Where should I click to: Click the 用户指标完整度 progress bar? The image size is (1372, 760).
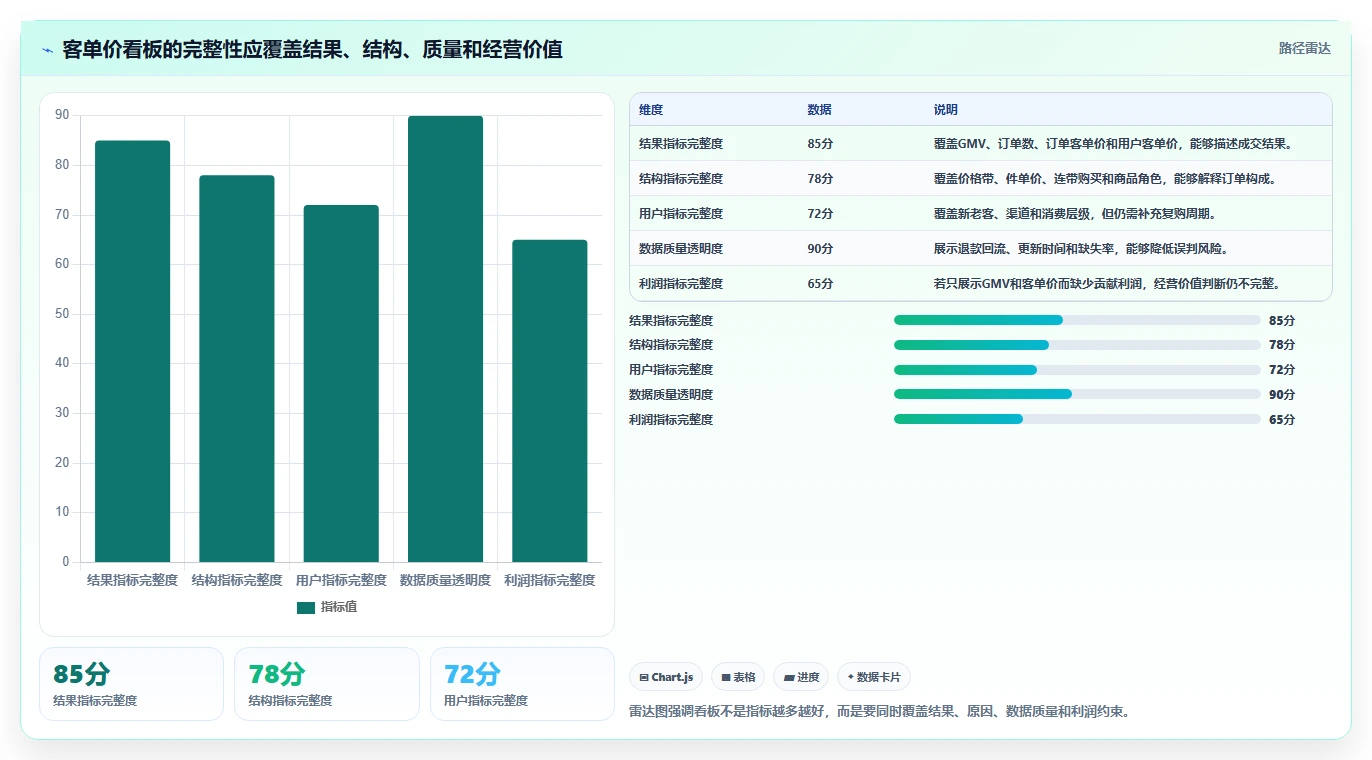point(1077,370)
